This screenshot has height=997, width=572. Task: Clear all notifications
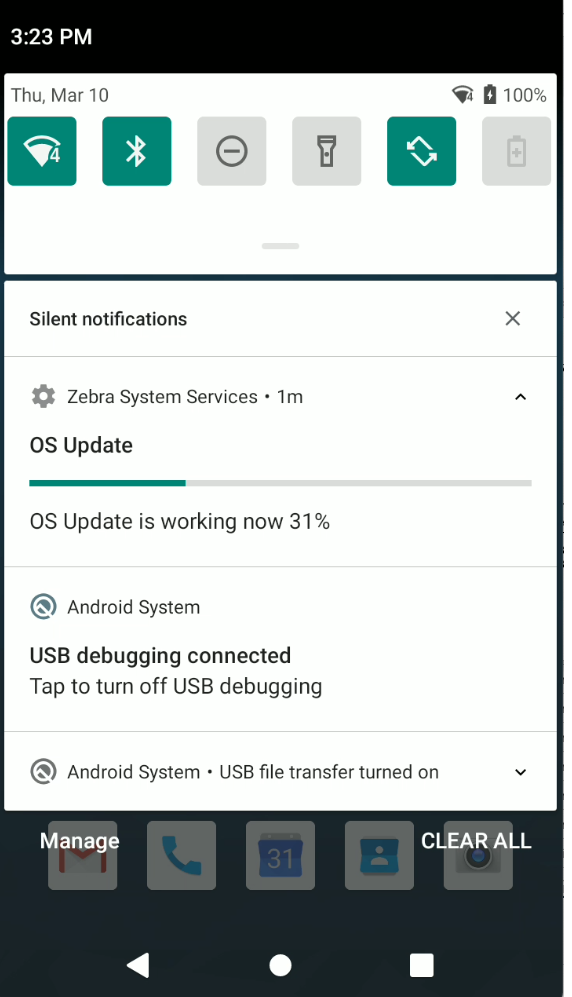tap(476, 841)
